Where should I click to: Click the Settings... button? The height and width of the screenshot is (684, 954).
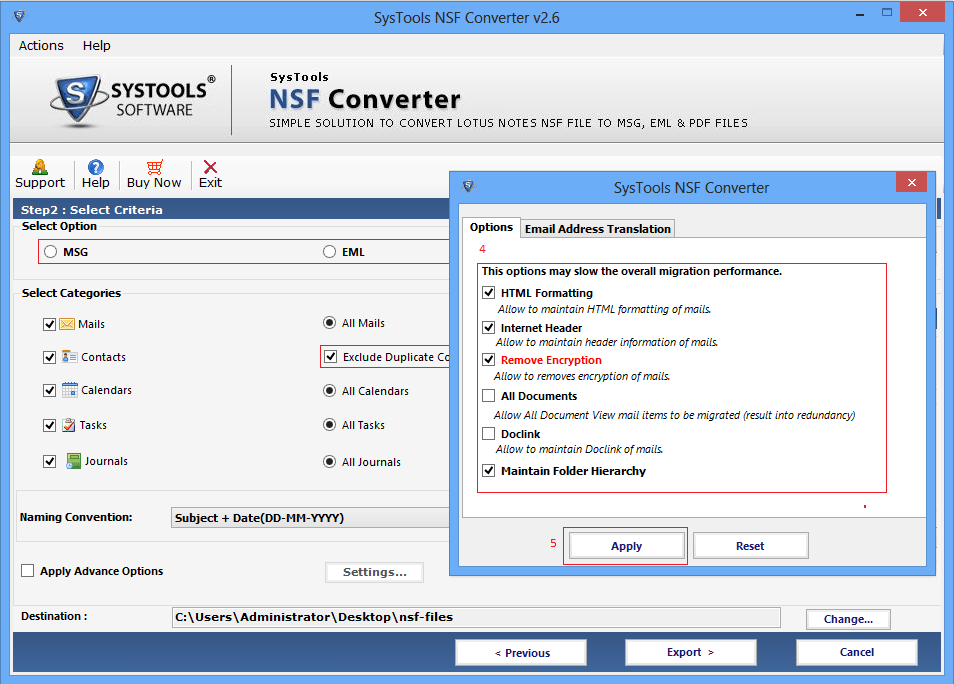tap(374, 572)
